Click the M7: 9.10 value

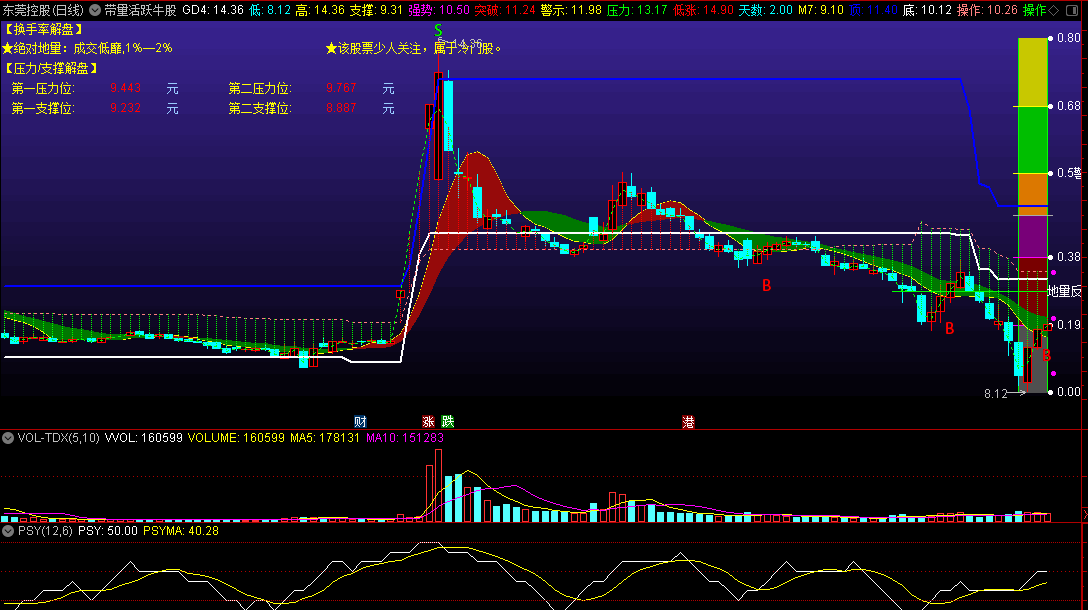pos(820,10)
